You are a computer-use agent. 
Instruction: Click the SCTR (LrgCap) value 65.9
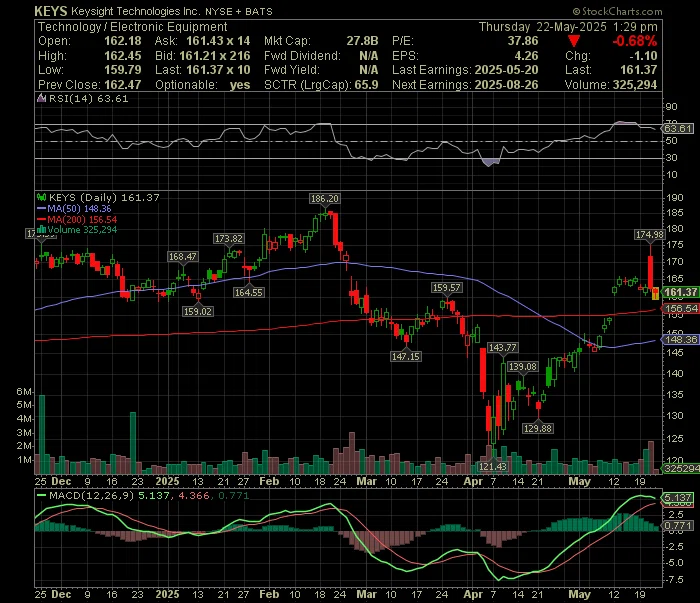(367, 85)
